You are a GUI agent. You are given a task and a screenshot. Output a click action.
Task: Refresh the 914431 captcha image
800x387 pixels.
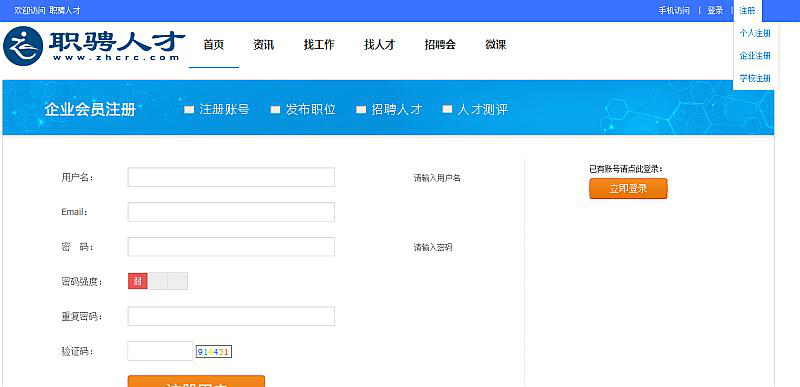click(x=214, y=352)
